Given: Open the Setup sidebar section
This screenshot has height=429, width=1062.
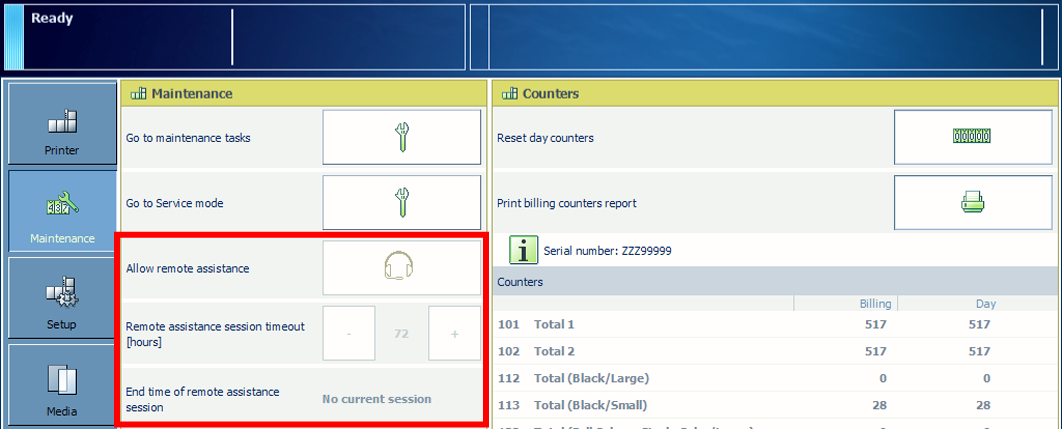Looking at the screenshot, I should tap(62, 299).
